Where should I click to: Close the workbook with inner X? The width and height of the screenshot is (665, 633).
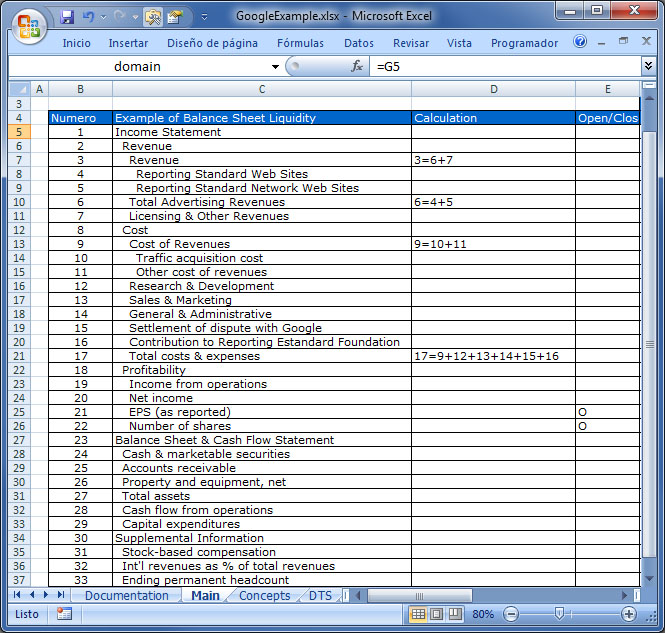646,41
